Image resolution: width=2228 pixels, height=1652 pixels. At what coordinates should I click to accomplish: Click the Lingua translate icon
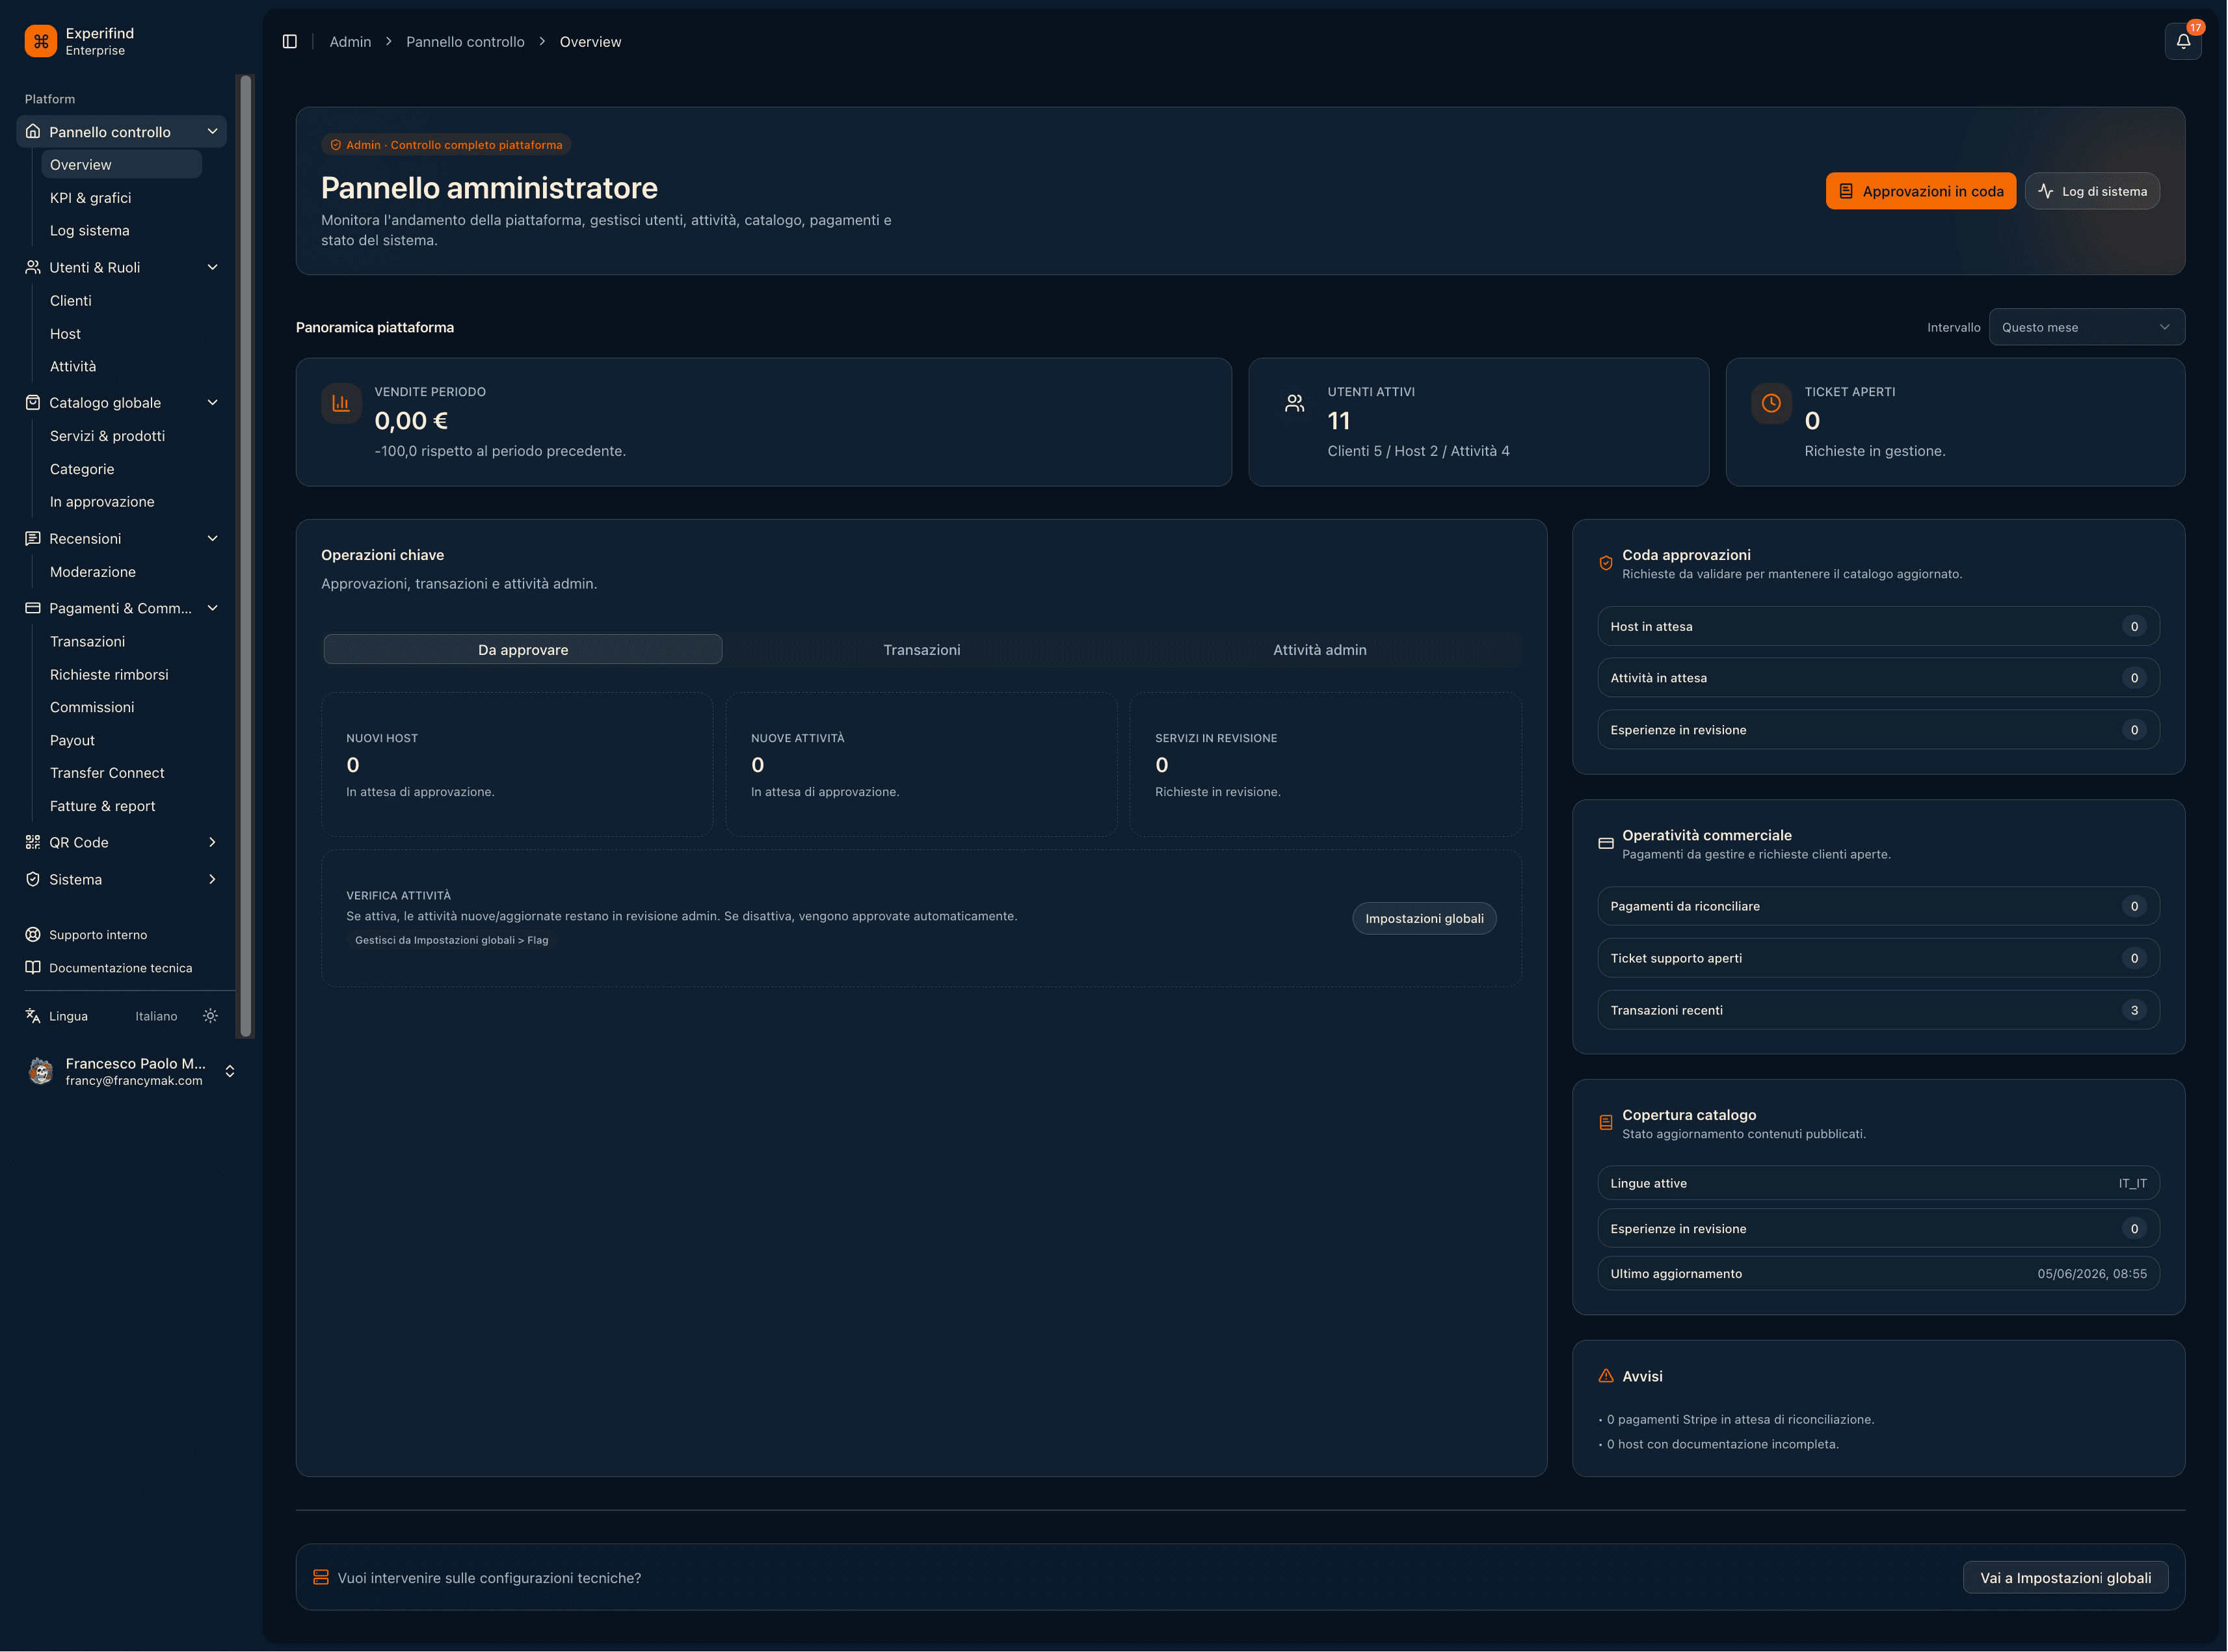[33, 1015]
